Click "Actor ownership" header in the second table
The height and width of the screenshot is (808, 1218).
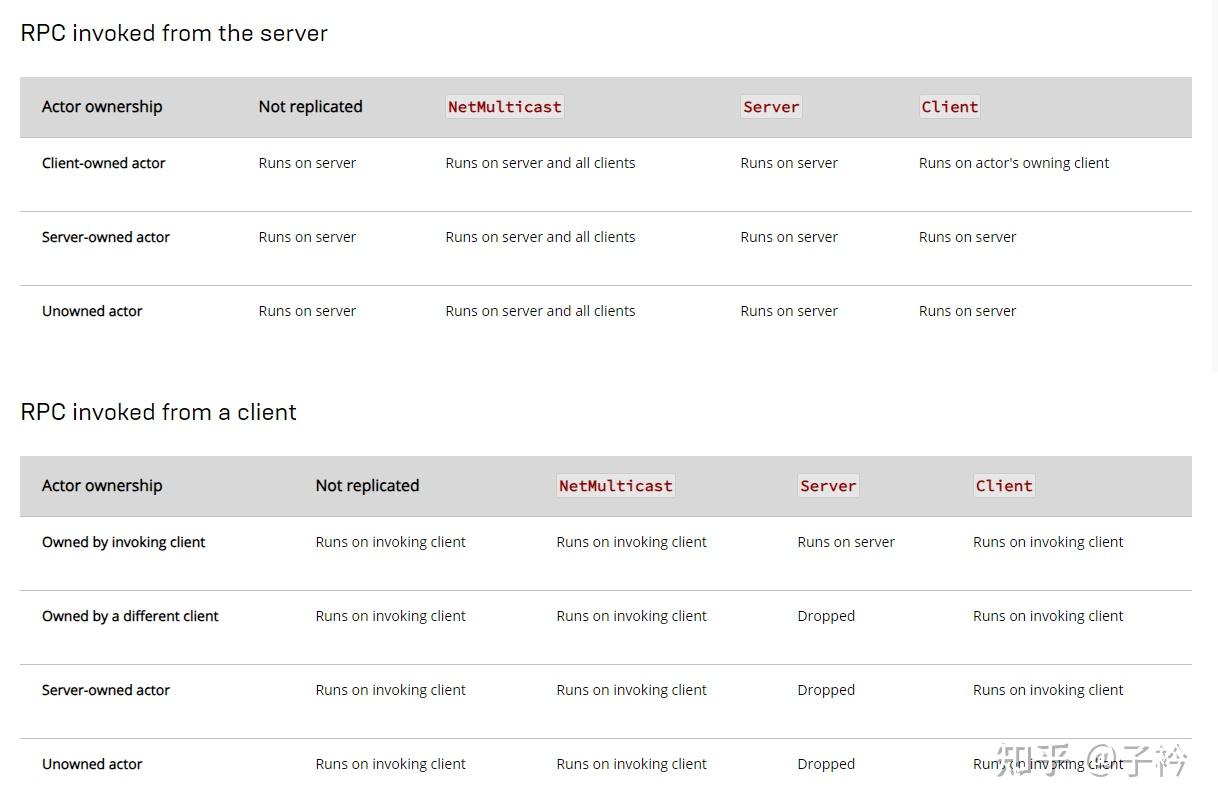102,486
